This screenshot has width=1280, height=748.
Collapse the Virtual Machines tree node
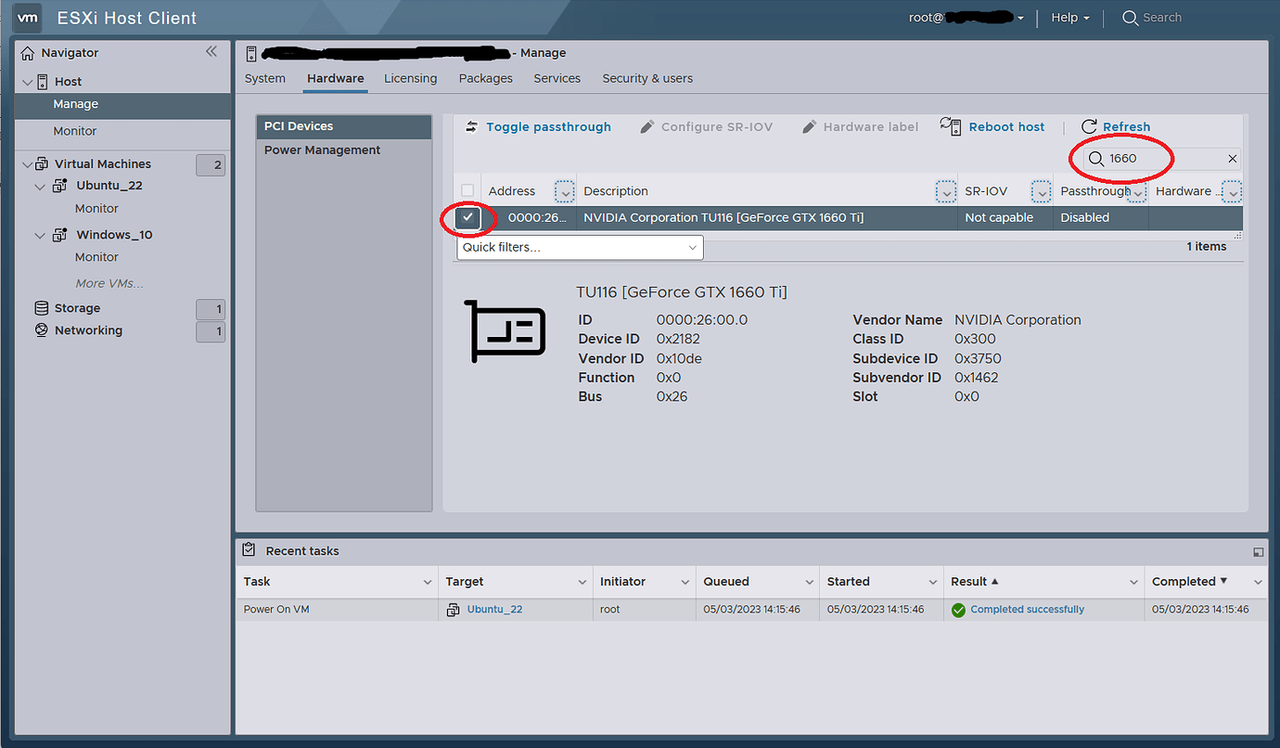click(x=26, y=163)
